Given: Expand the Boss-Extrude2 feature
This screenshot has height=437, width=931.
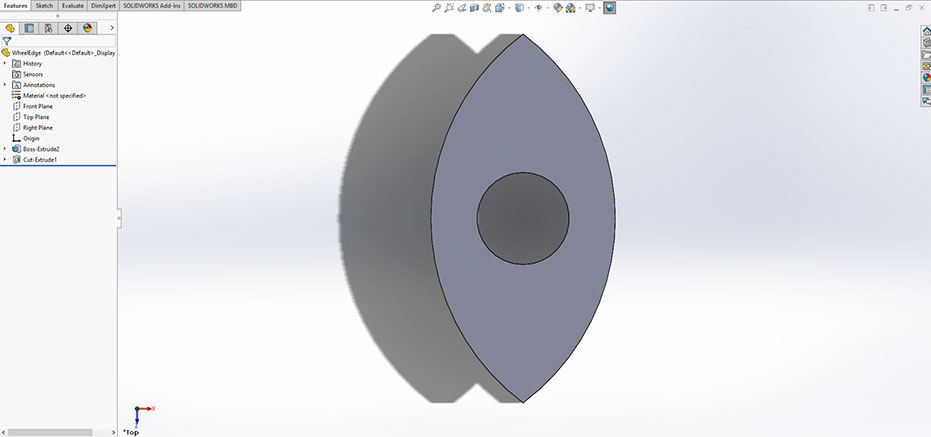Looking at the screenshot, I should (5, 149).
